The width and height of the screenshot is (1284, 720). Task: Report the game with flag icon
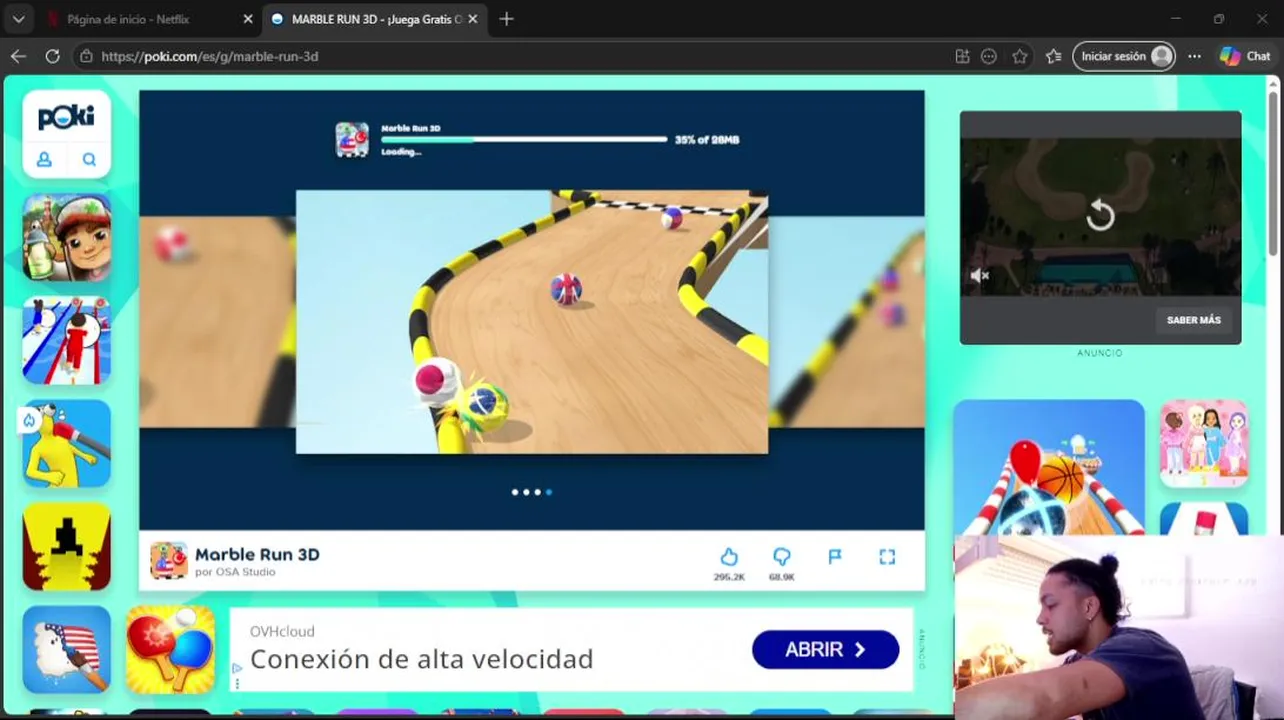click(835, 557)
